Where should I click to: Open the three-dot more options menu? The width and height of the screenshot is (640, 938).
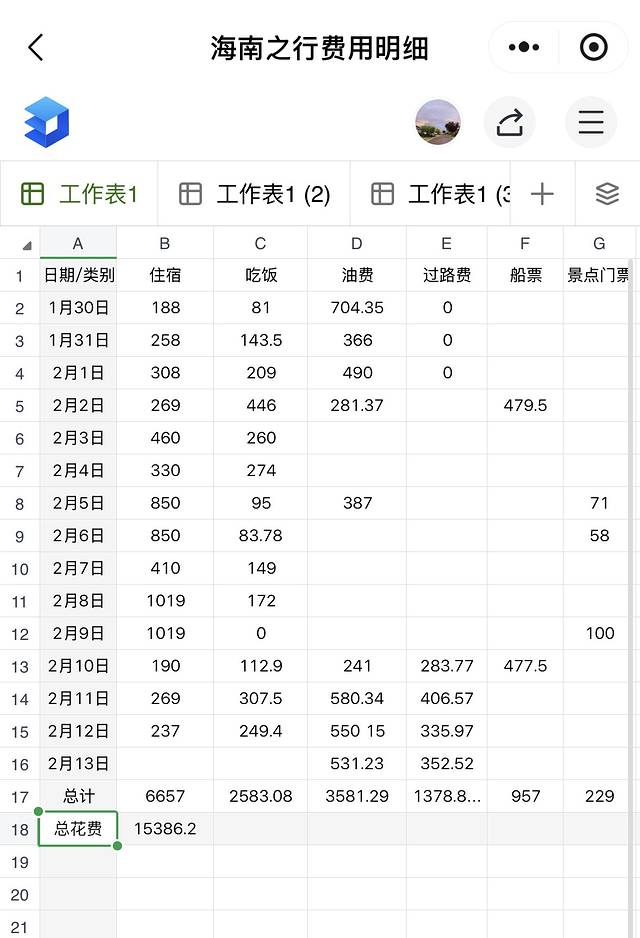(524, 47)
